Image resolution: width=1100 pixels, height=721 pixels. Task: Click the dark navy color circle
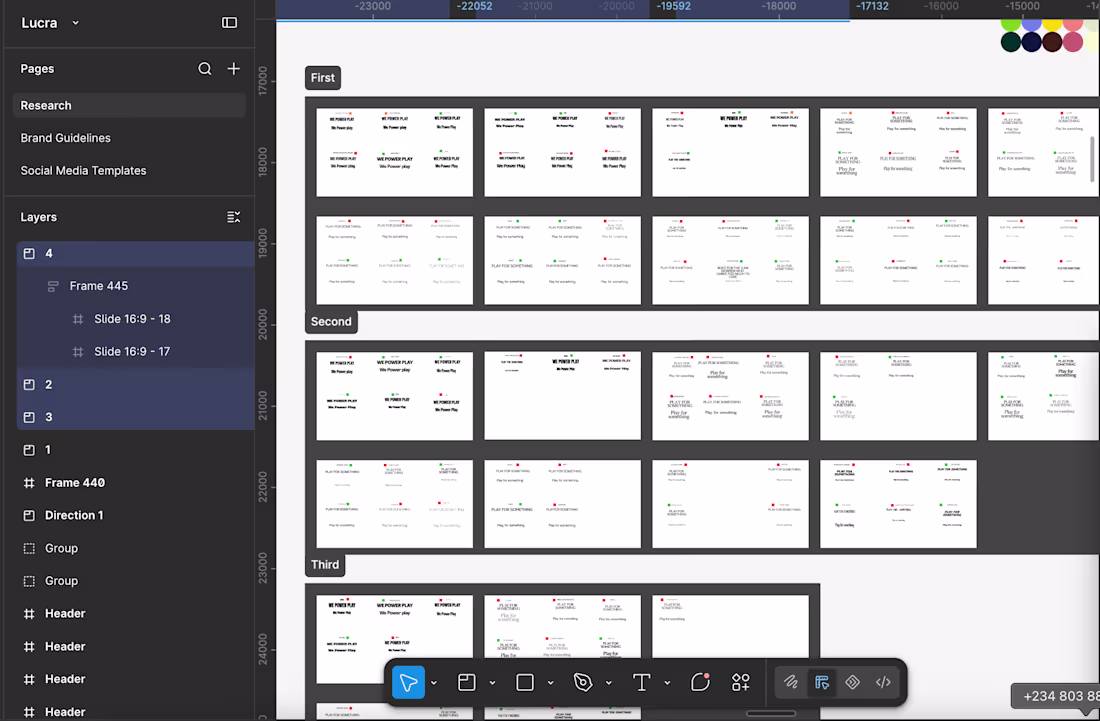pos(1031,42)
